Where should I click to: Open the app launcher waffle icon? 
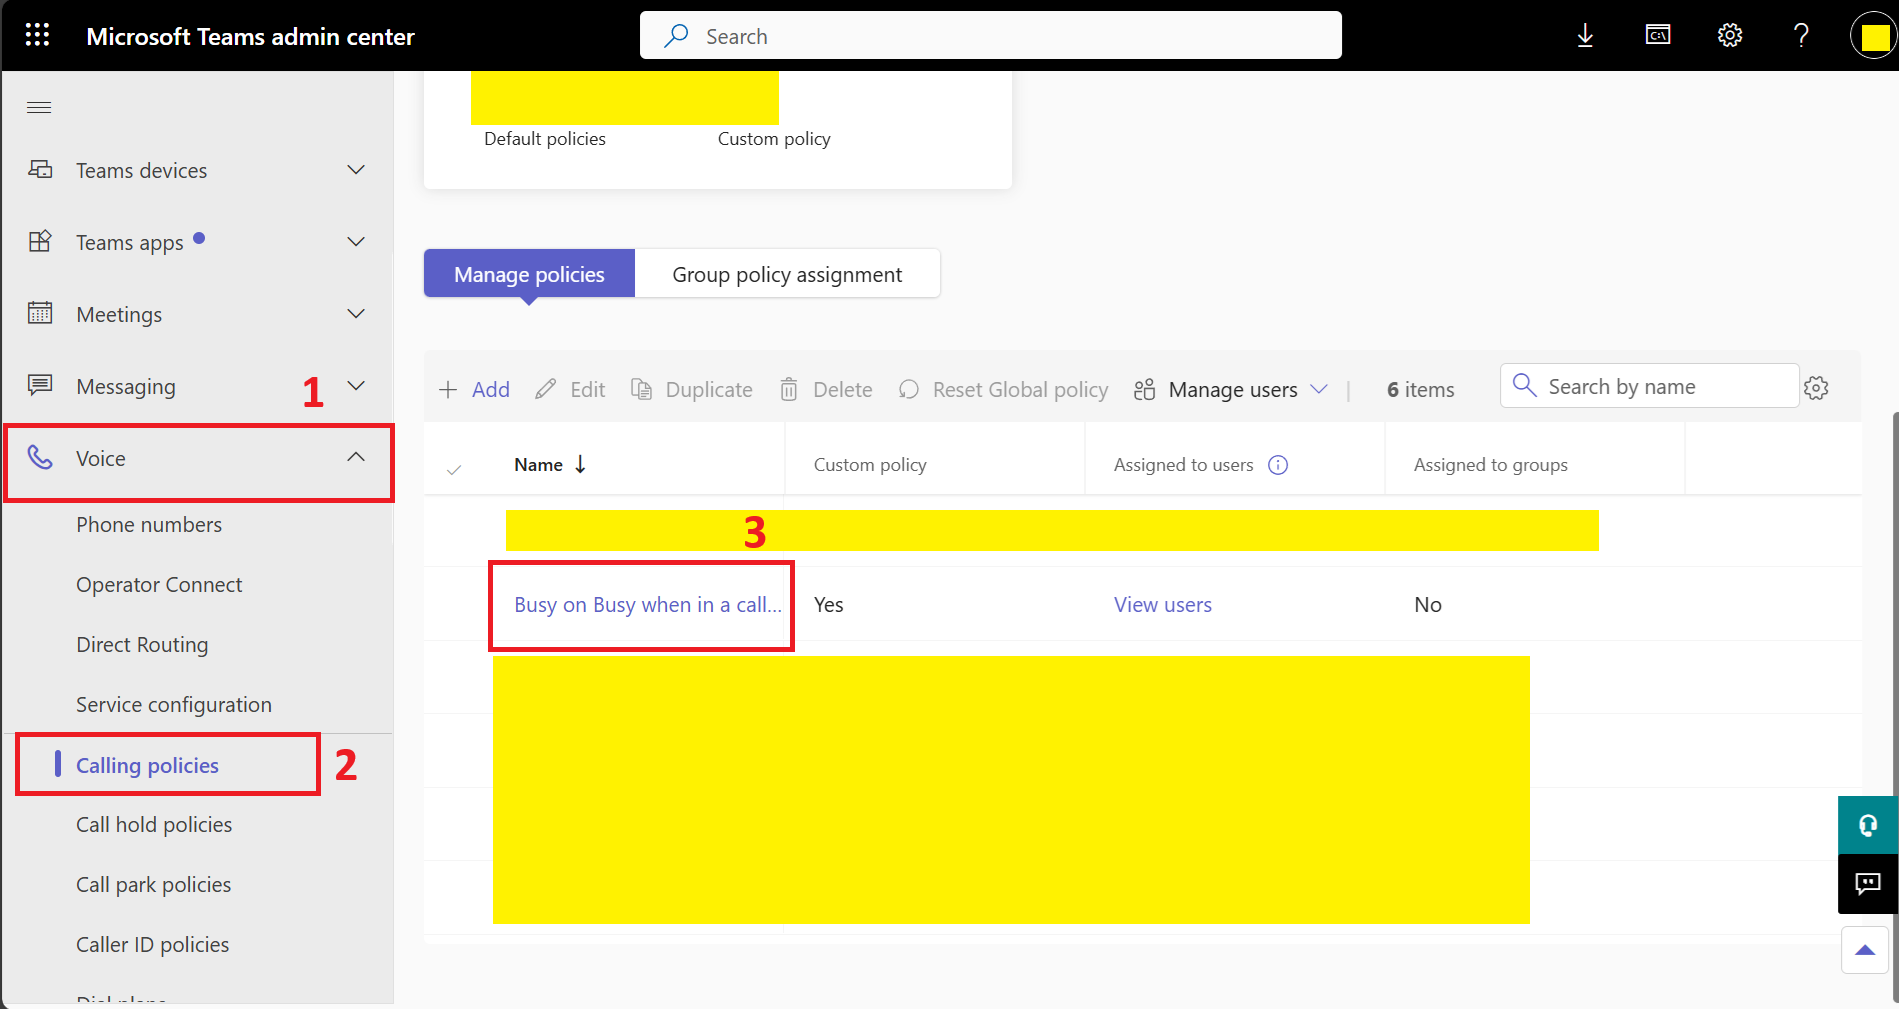[37, 35]
